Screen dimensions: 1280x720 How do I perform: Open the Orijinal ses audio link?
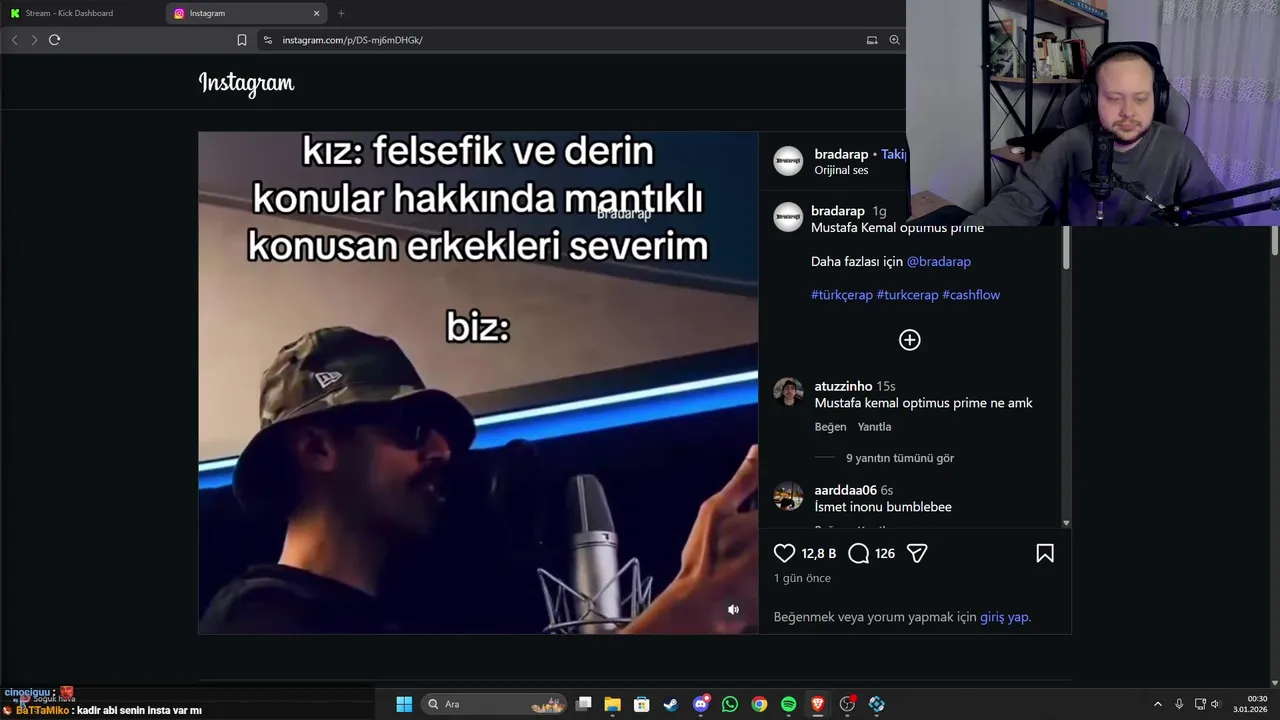click(841, 170)
